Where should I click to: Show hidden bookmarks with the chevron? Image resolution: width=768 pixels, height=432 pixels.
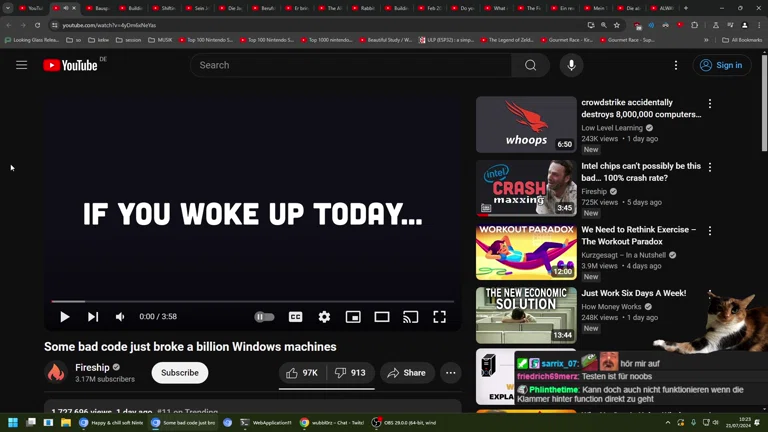click(706, 40)
